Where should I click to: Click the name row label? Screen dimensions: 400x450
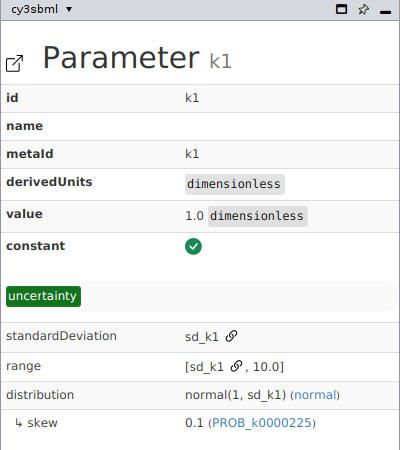(25, 126)
